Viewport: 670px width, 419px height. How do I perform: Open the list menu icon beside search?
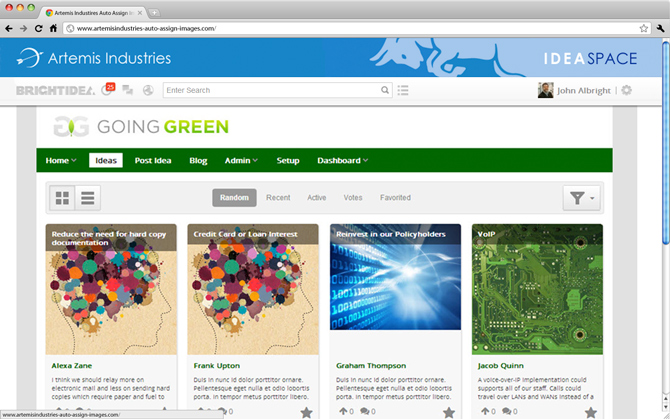click(x=403, y=90)
